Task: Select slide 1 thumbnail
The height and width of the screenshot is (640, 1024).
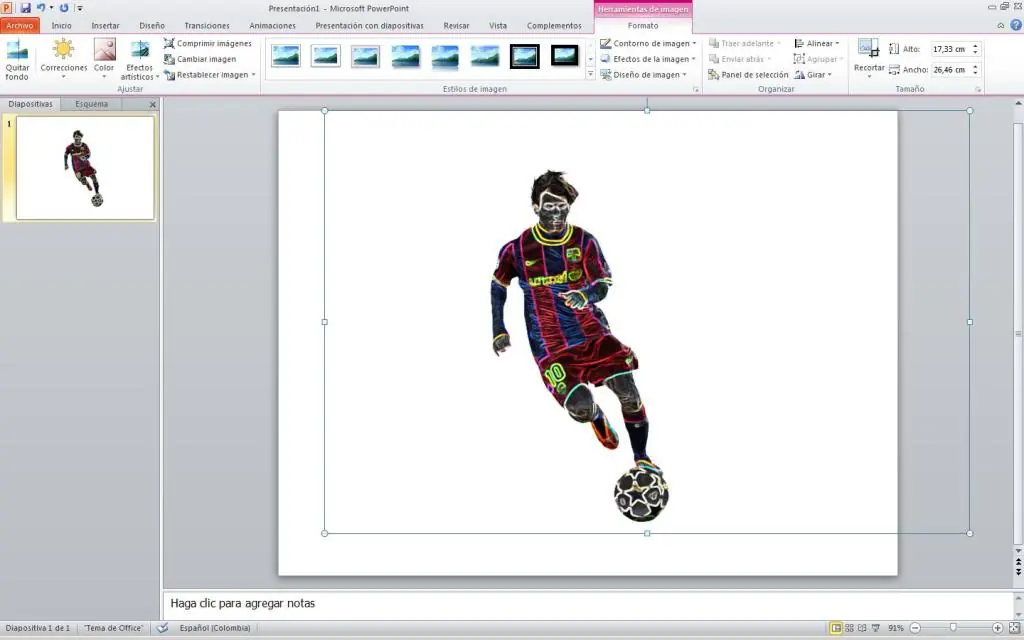Action: tap(85, 168)
